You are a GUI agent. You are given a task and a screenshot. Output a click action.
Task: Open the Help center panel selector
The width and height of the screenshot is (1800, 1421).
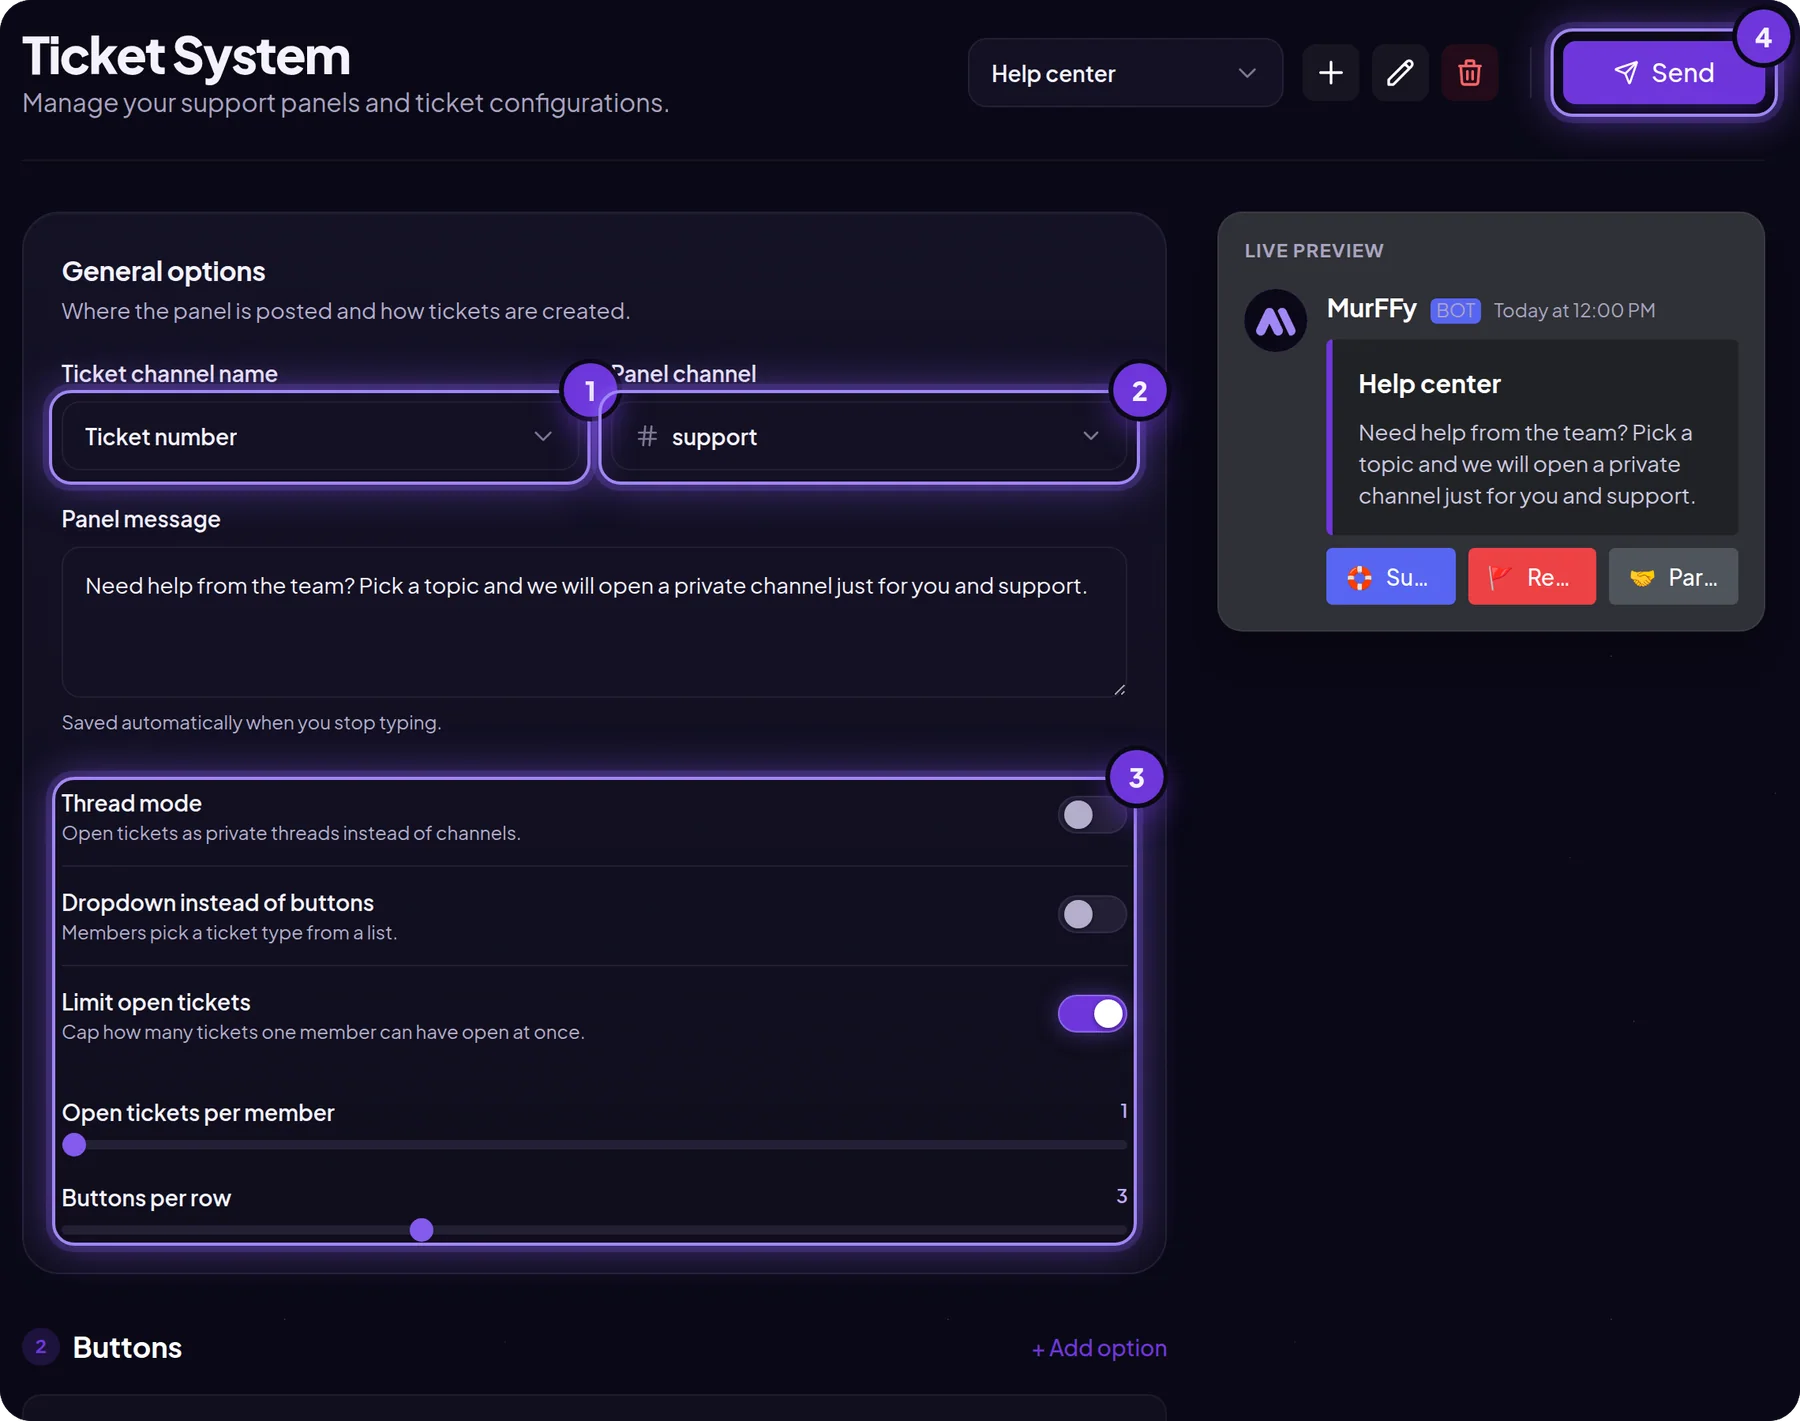pos(1125,73)
